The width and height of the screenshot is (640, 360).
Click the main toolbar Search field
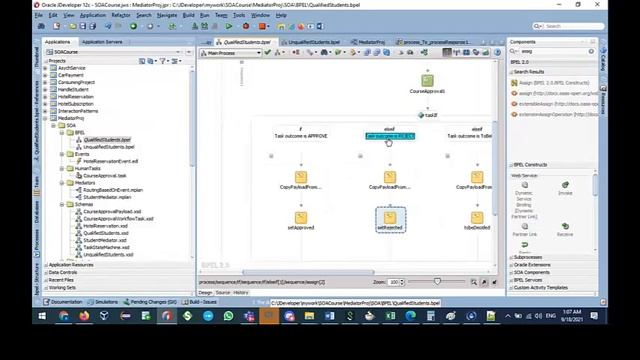[569, 26]
